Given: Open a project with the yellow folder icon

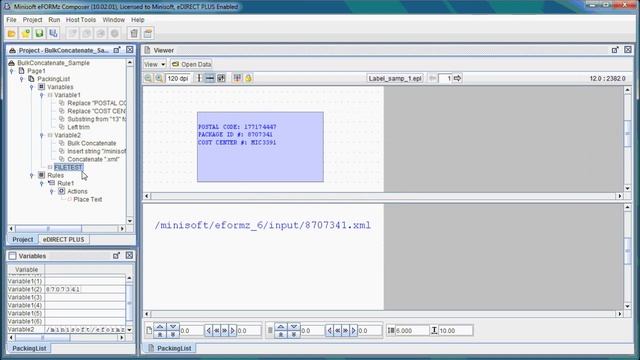Looking at the screenshot, I should click(11, 33).
